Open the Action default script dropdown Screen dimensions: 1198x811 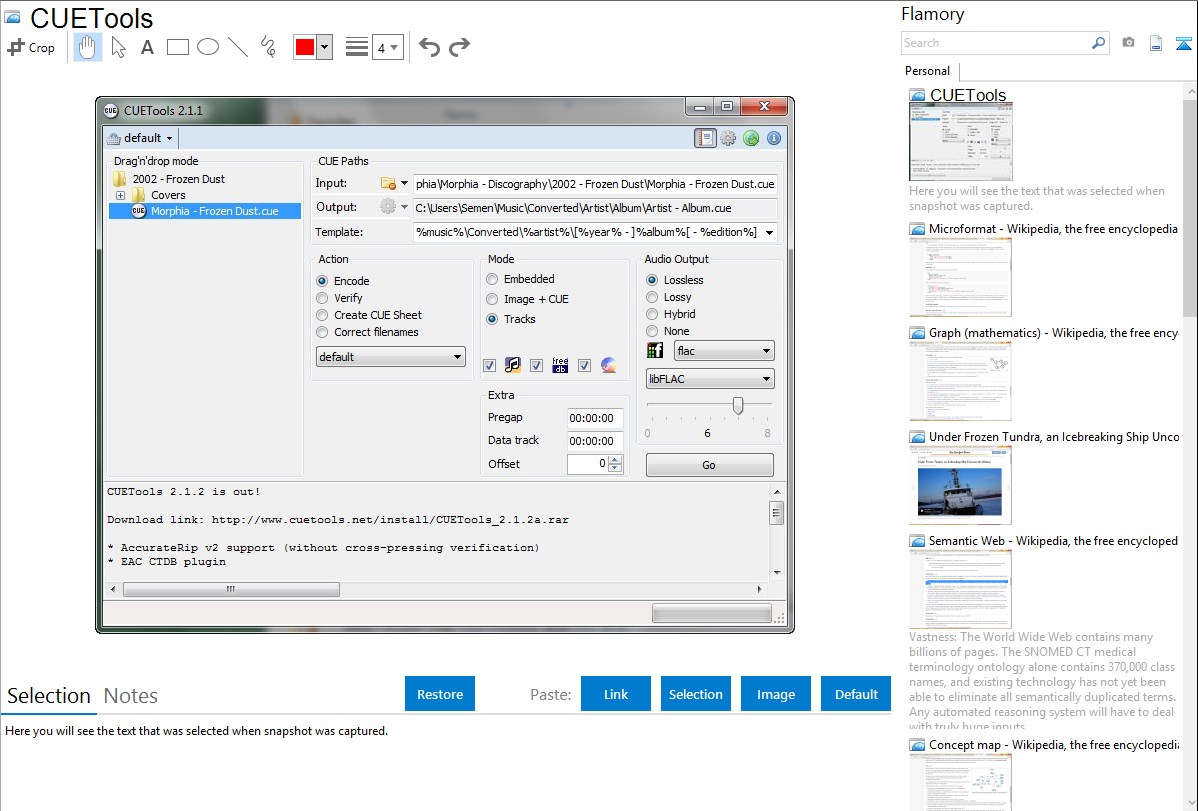[x=390, y=357]
